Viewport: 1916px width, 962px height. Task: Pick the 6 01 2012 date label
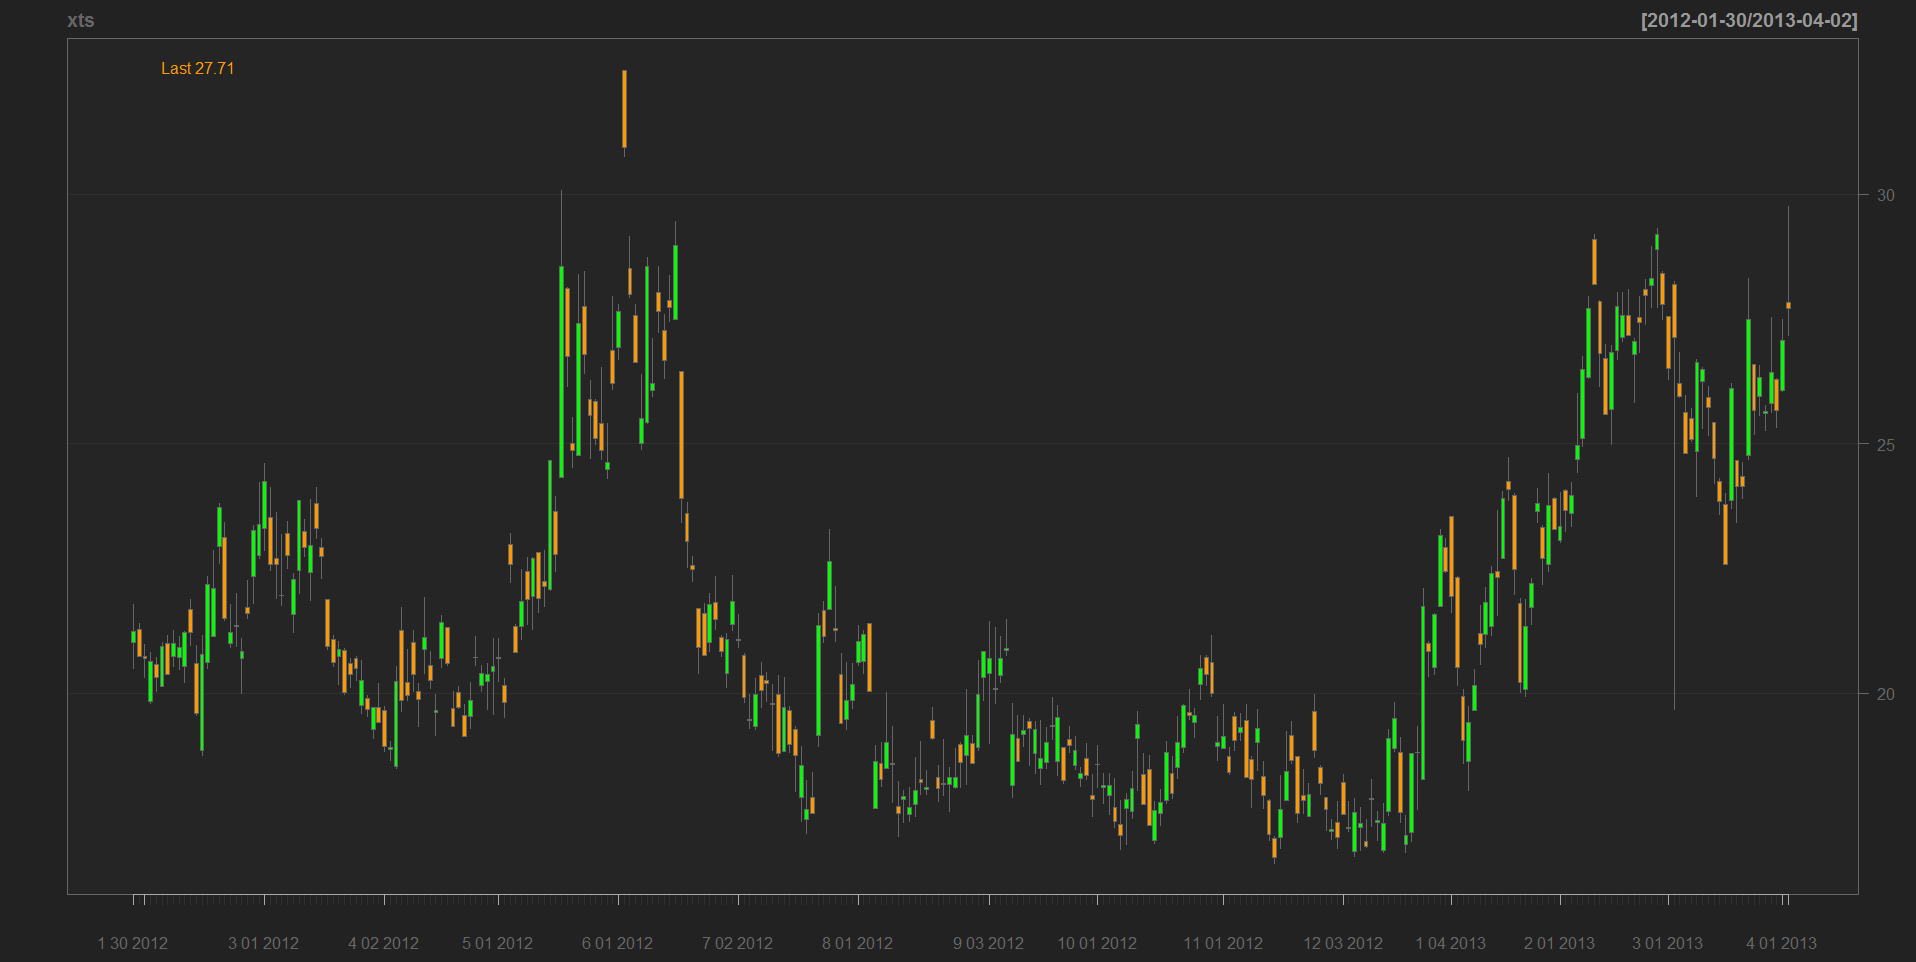coord(617,943)
